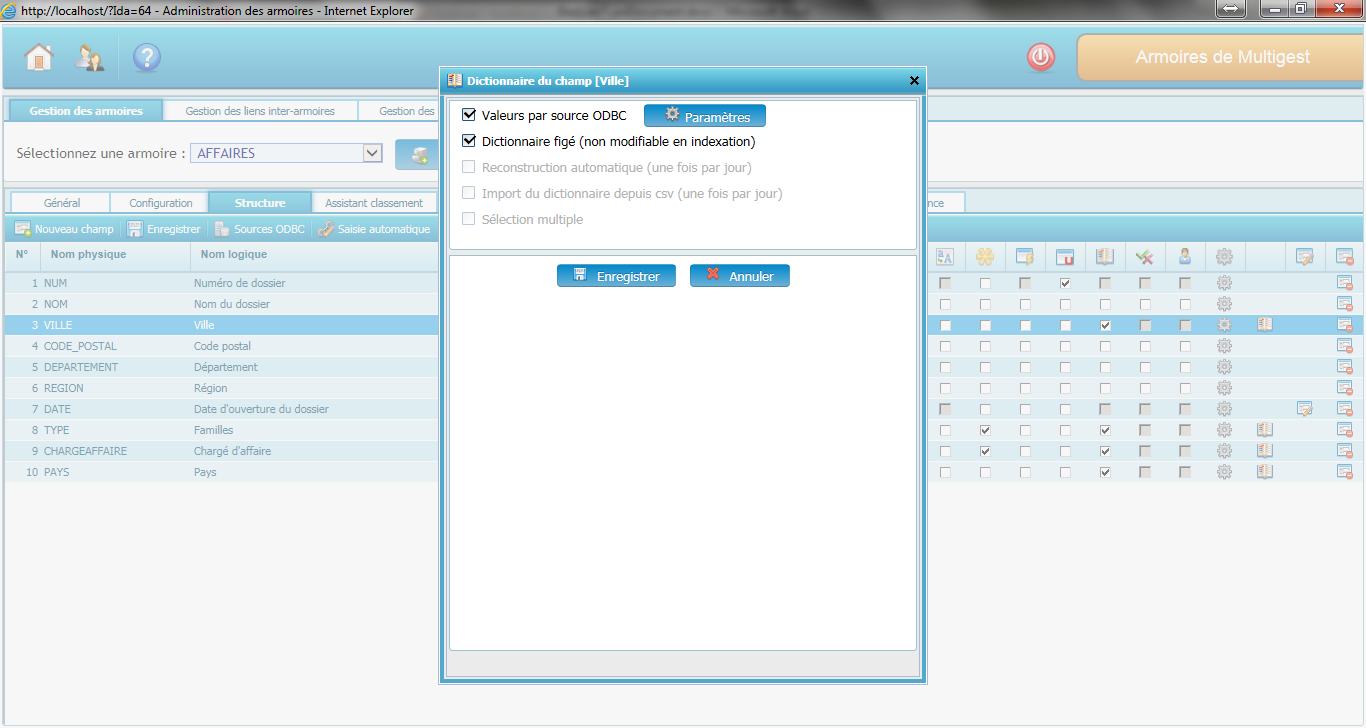Uncheck Valeurs par source ODBC
This screenshot has width=1366, height=728.
[x=469, y=116]
